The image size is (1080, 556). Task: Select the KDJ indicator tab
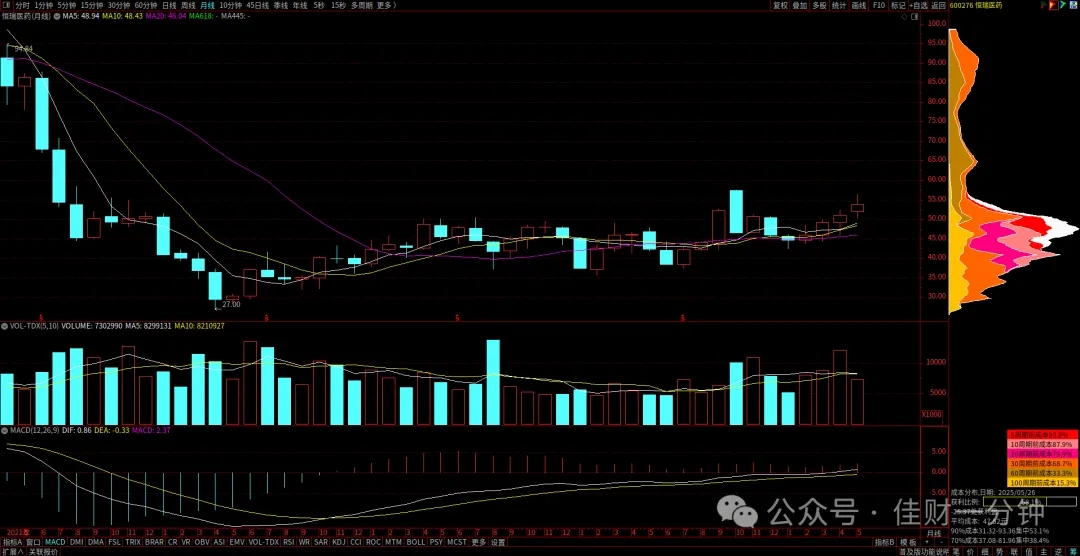(339, 542)
